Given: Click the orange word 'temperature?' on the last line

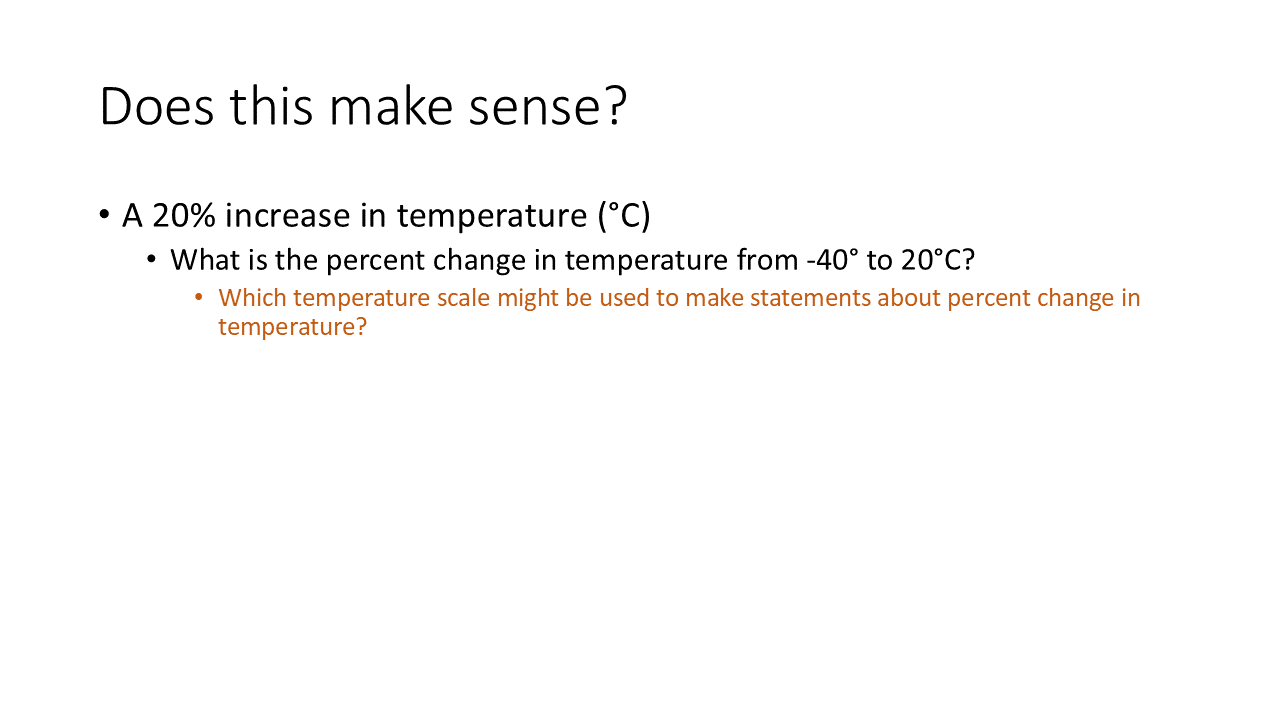Looking at the screenshot, I should click(293, 327).
